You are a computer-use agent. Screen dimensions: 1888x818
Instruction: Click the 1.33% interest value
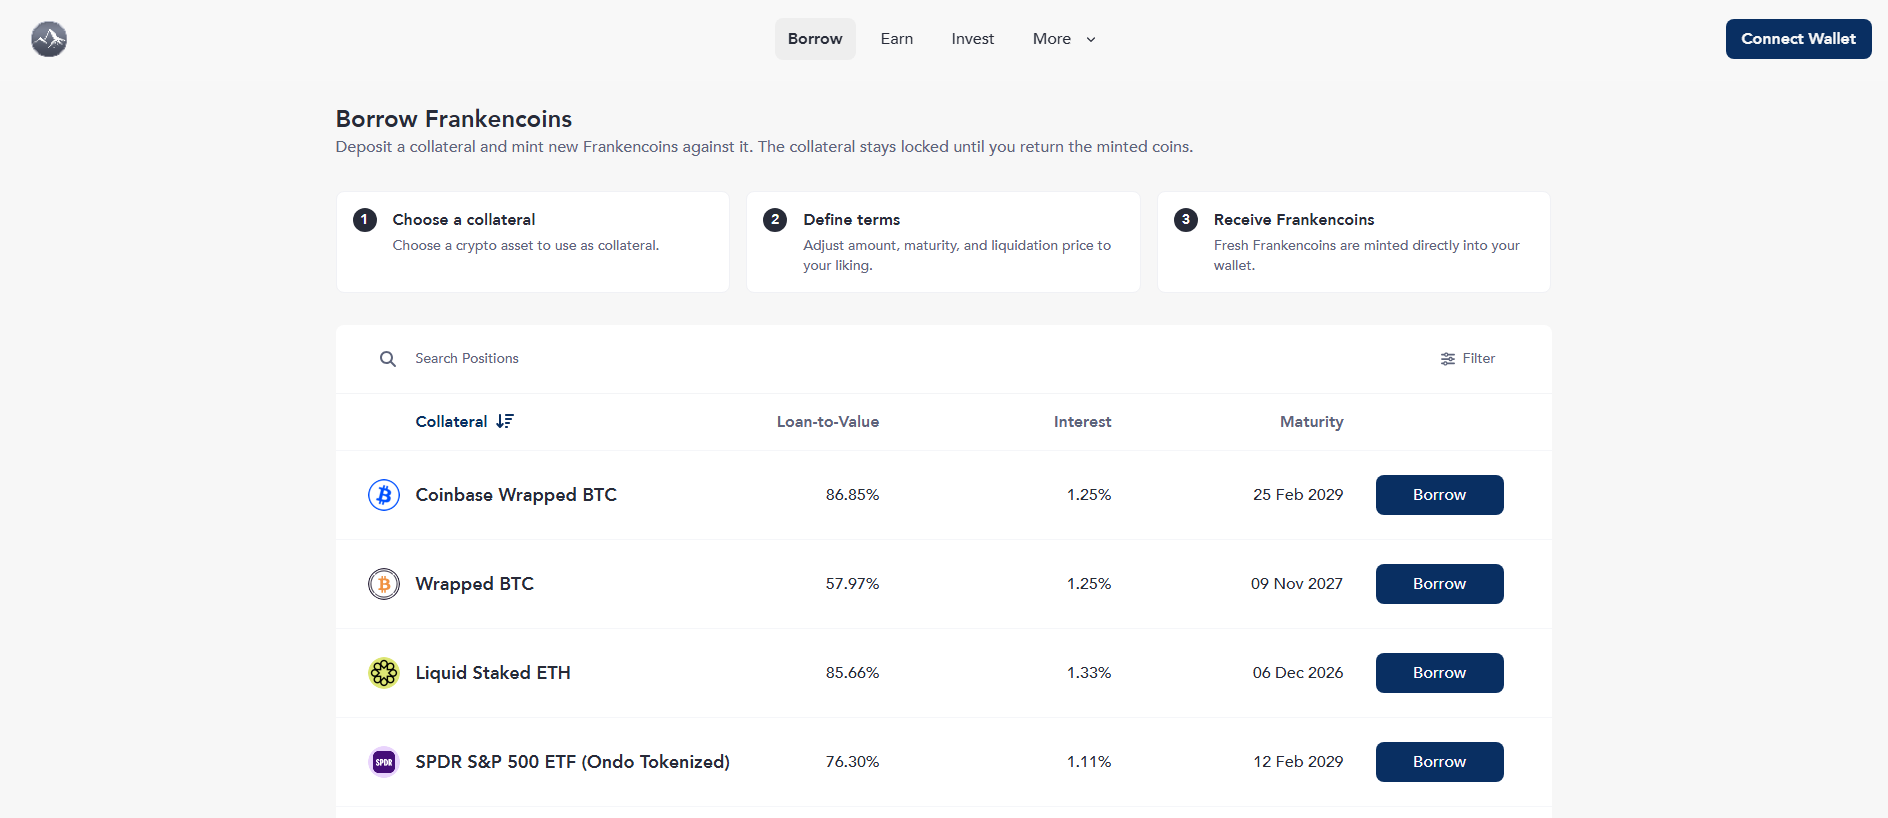pos(1089,673)
